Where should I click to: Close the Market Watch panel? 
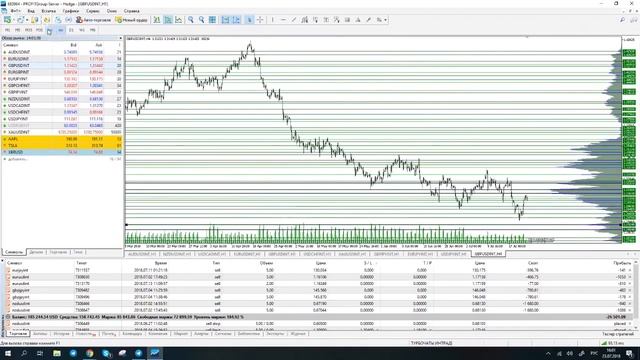120,38
